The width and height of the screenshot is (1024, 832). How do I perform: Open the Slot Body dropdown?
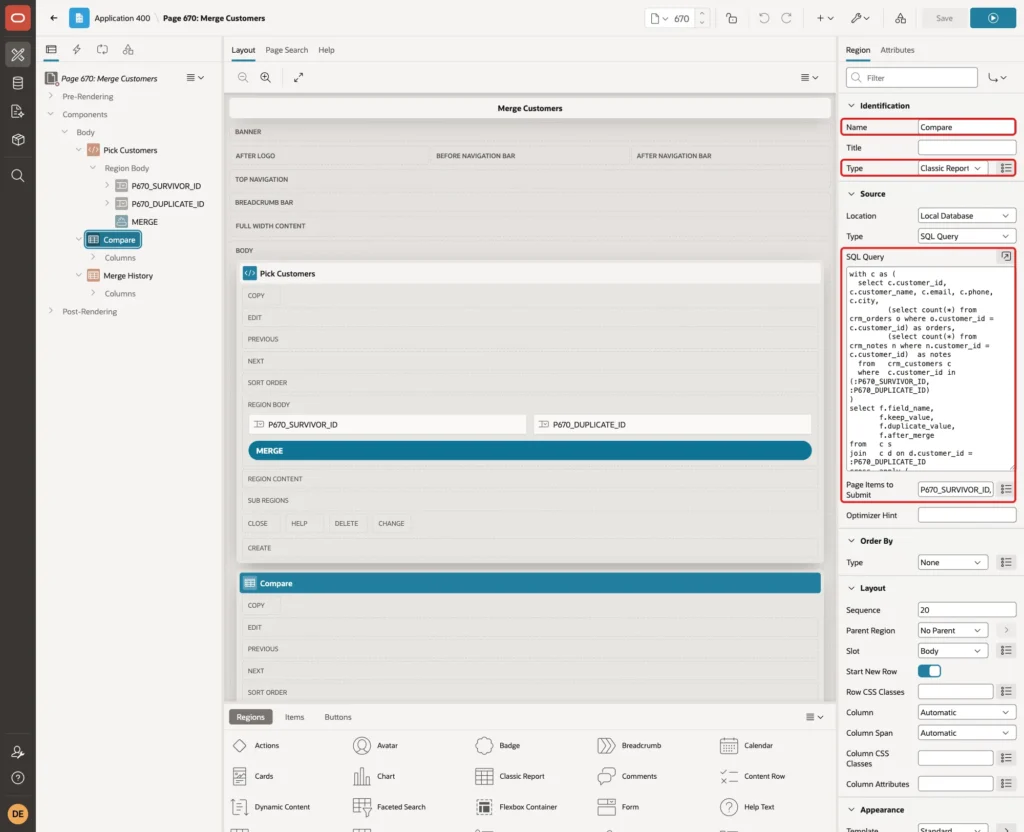click(x=952, y=651)
